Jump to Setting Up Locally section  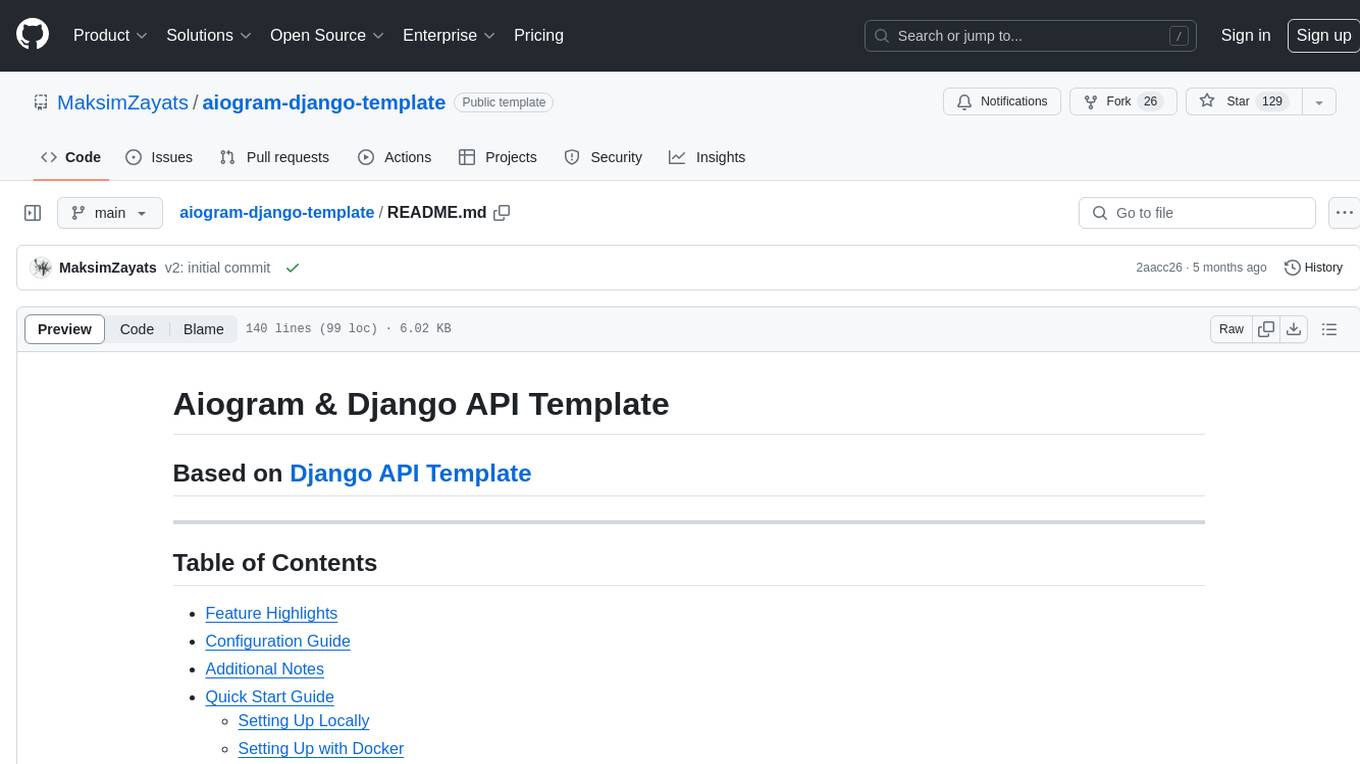point(304,721)
